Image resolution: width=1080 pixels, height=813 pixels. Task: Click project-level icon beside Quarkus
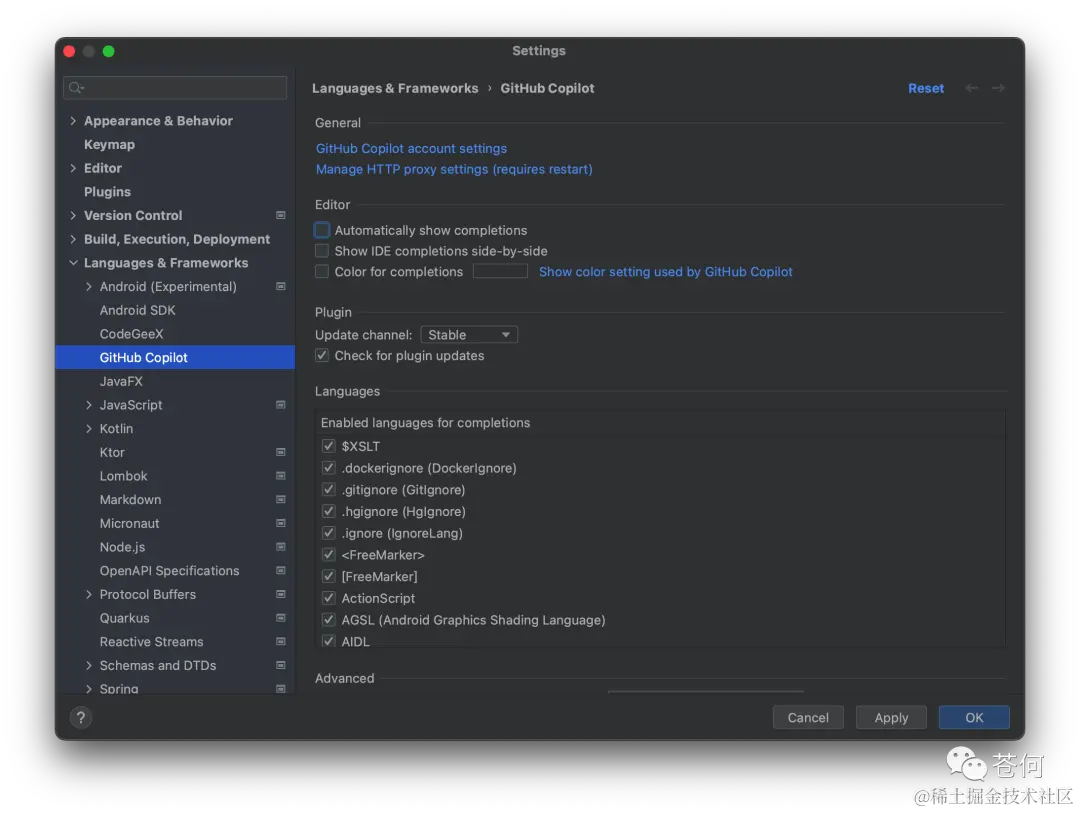281,618
